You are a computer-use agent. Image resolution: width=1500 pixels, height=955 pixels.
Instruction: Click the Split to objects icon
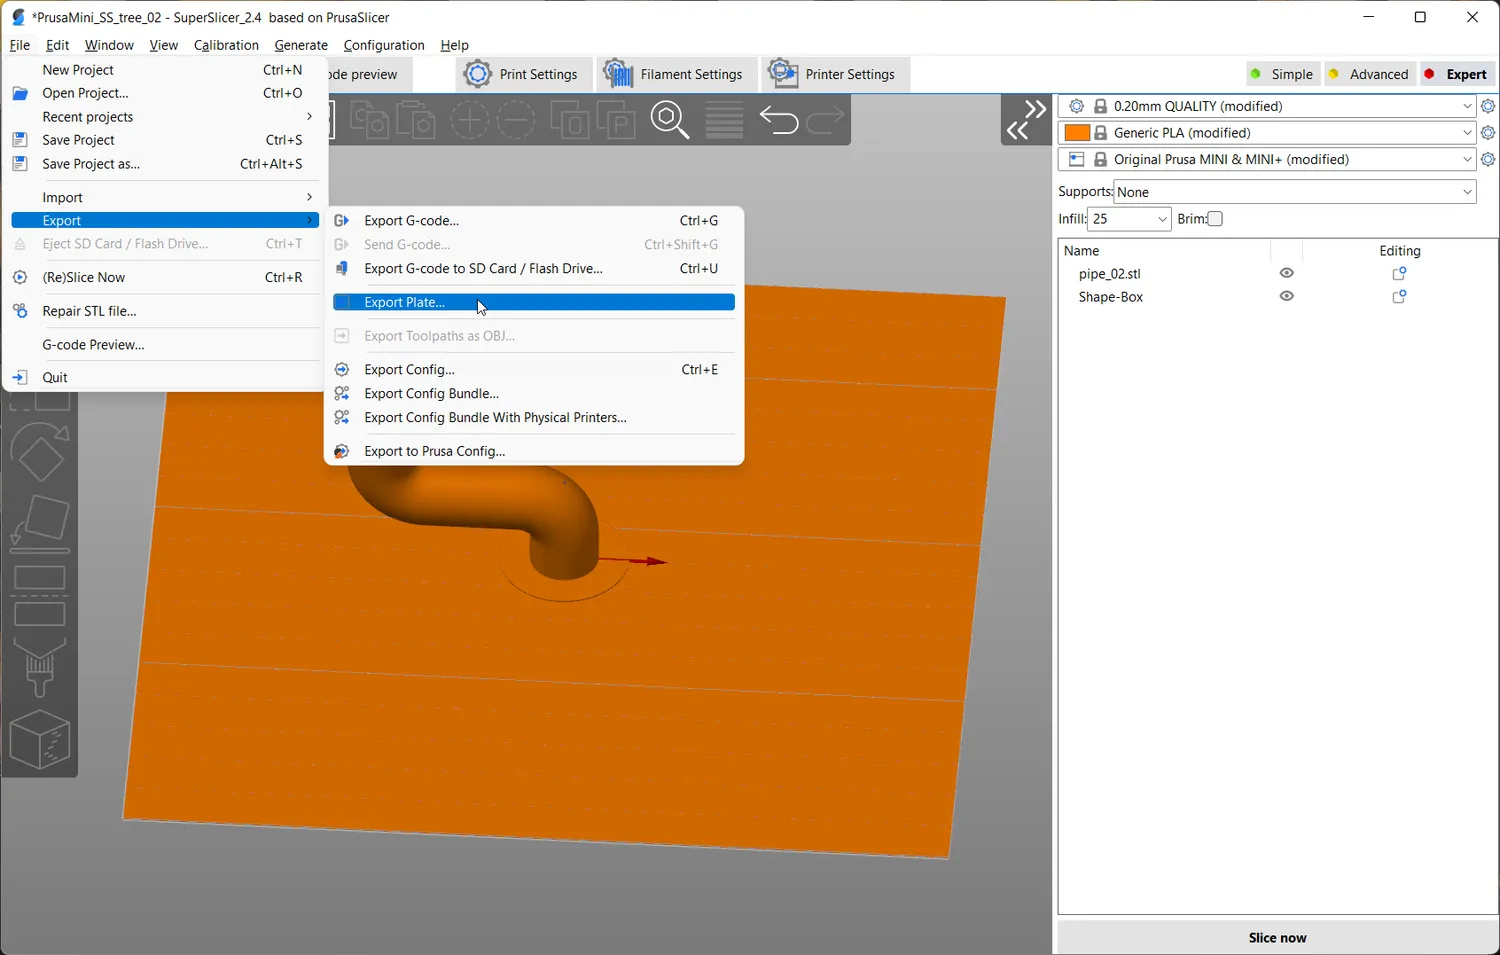[x=570, y=120]
